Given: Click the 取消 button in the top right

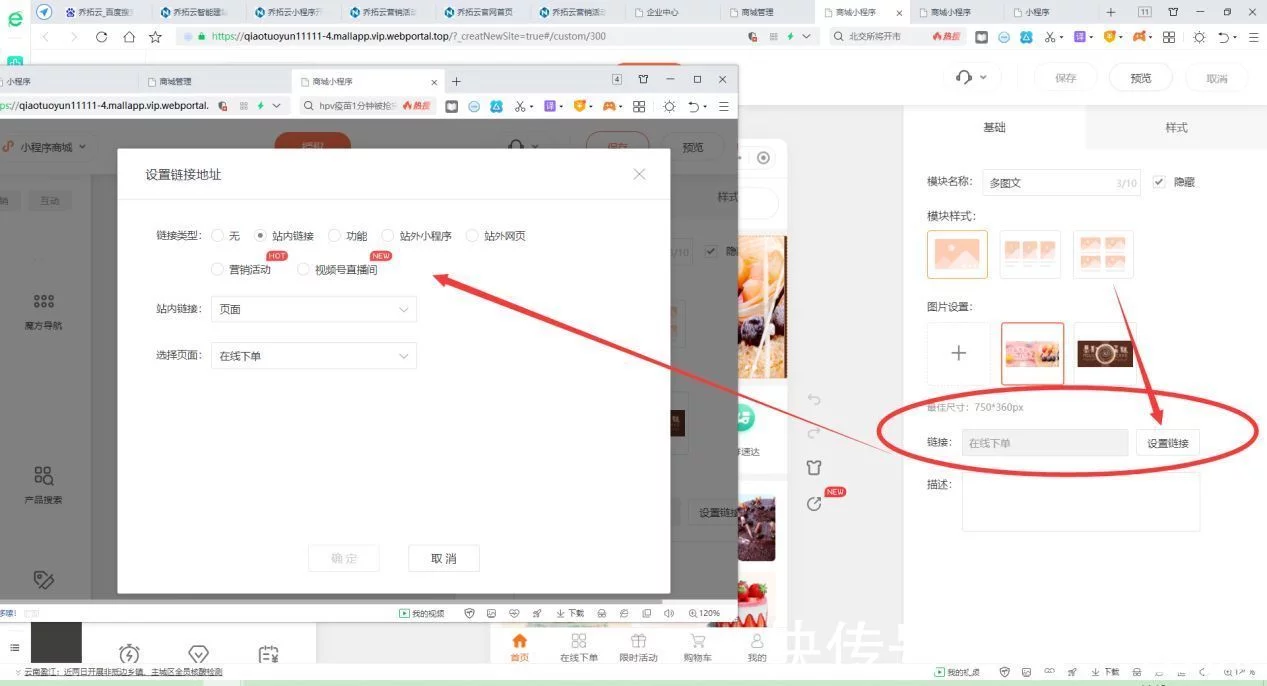Looking at the screenshot, I should 1216,78.
